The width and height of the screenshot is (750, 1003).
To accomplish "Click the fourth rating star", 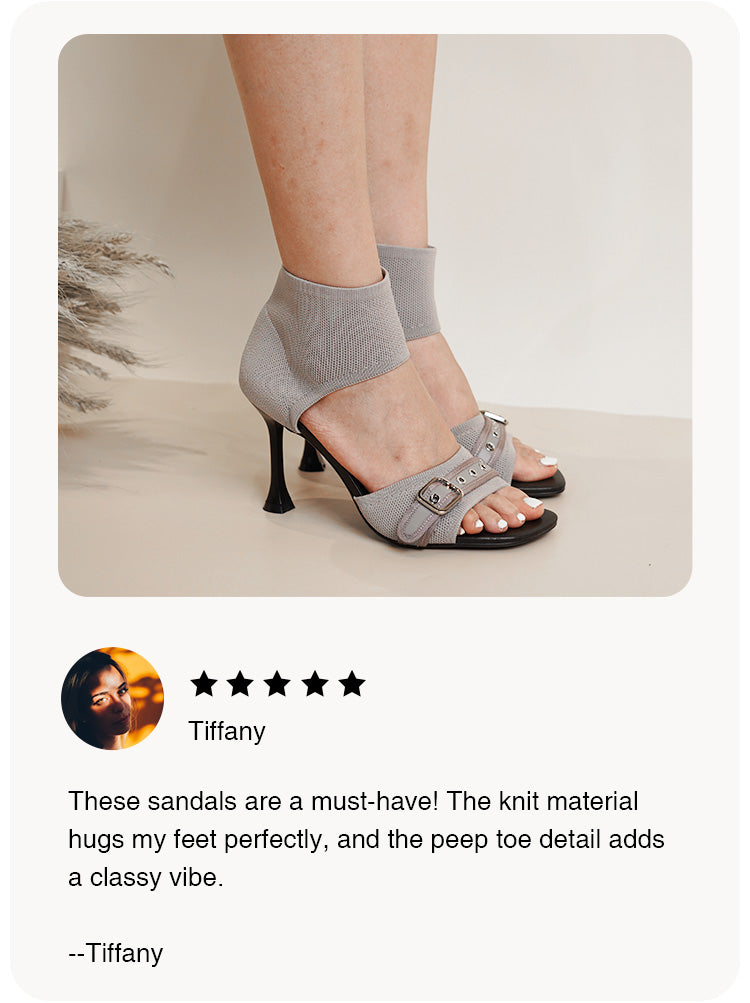I will [315, 684].
